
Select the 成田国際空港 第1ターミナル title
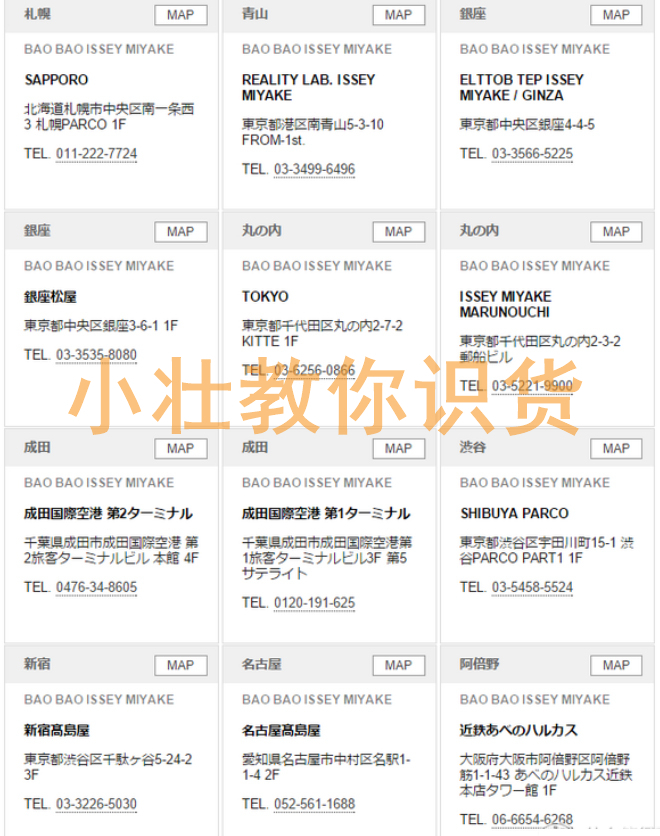(326, 513)
